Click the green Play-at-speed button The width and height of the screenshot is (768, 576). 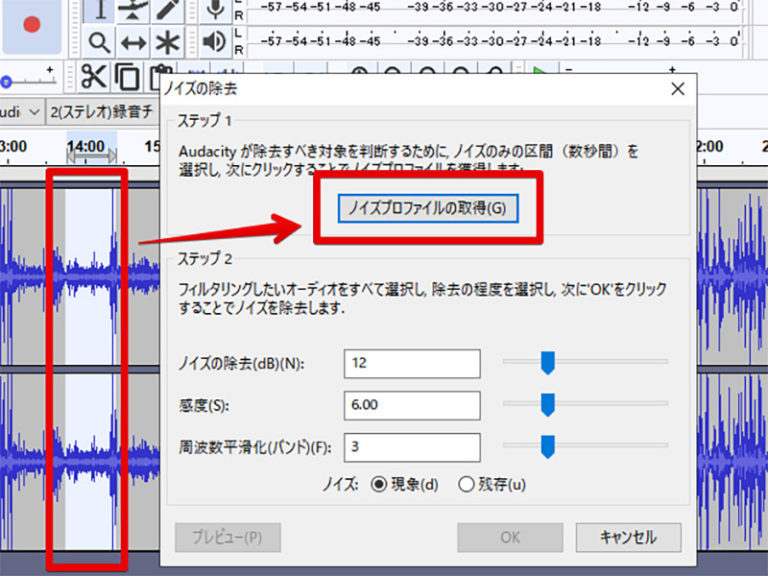(x=541, y=72)
